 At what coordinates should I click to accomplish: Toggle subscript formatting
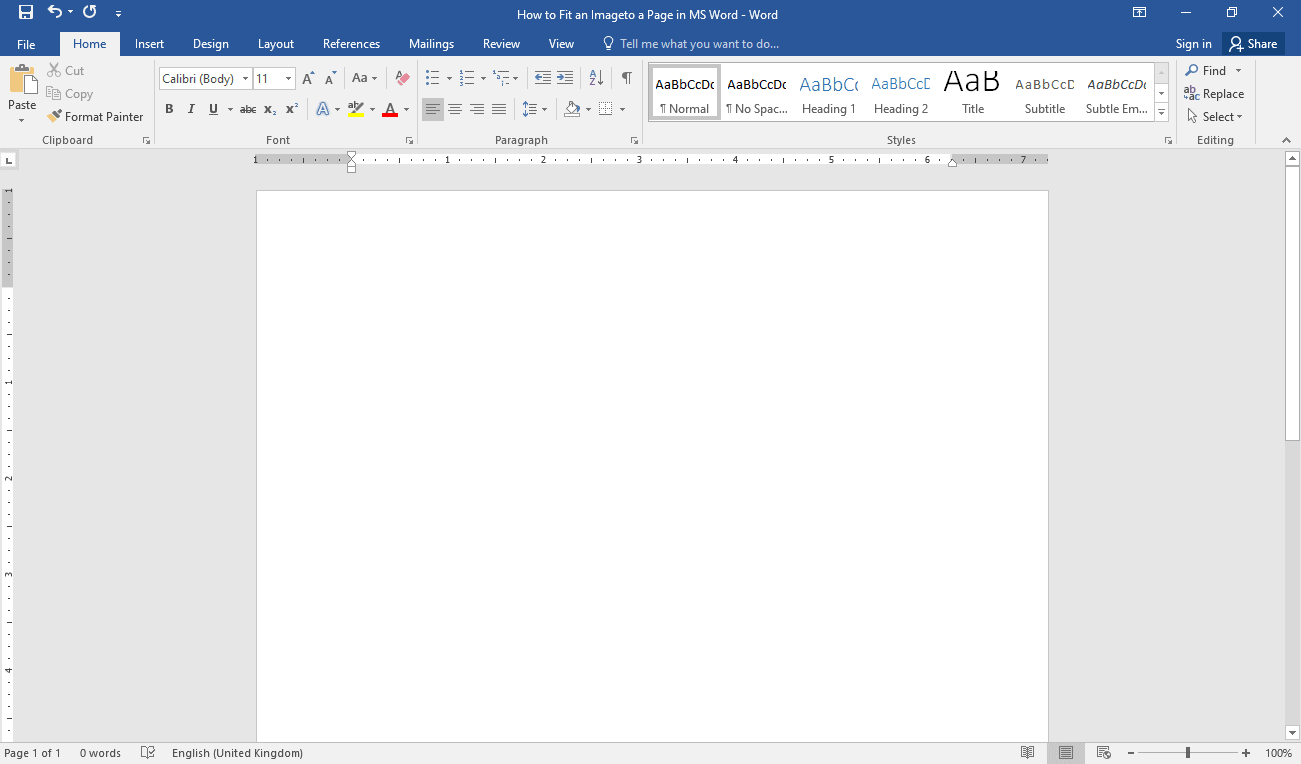coord(268,109)
